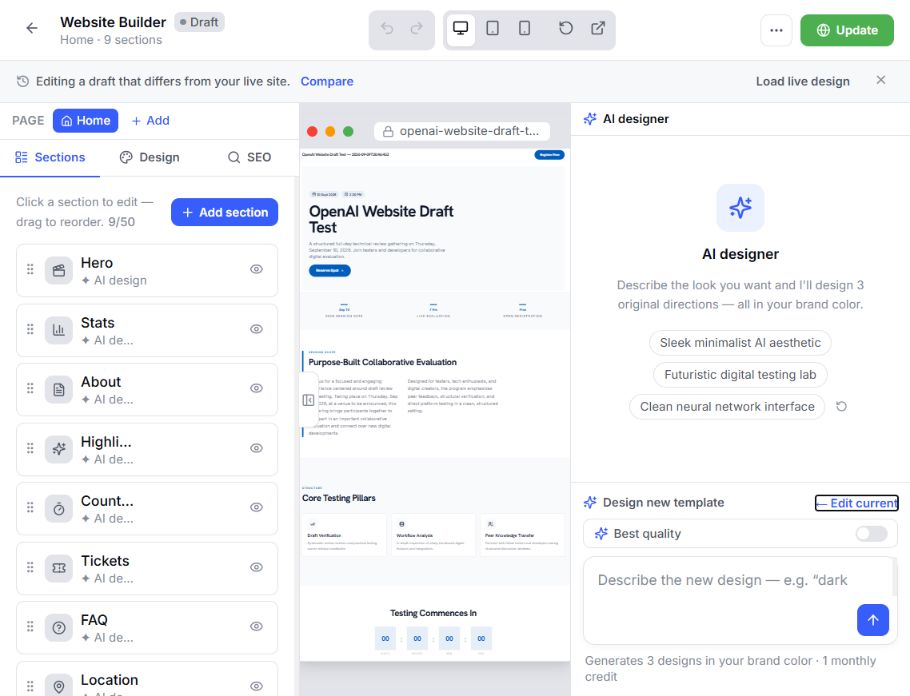Click the Location section pin icon
Screen dimensions: 910x696
coord(59,687)
